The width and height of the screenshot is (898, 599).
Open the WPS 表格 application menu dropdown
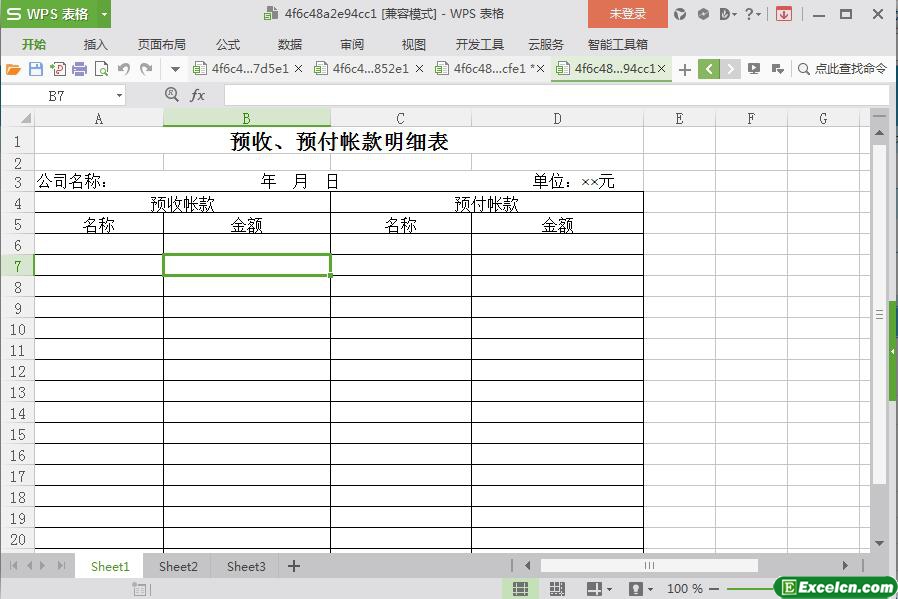pyautogui.click(x=104, y=14)
